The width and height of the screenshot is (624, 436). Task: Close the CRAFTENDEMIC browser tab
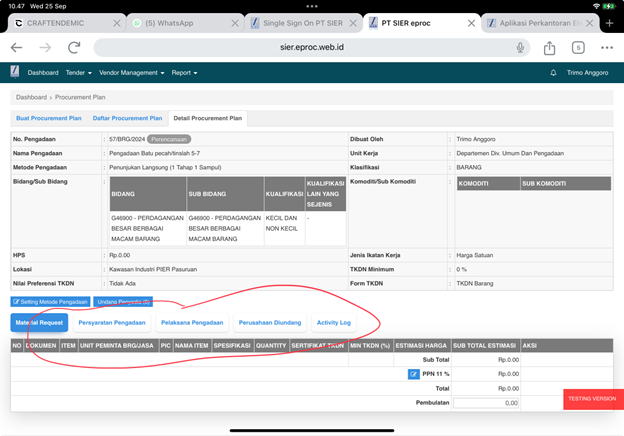pyautogui.click(x=118, y=22)
